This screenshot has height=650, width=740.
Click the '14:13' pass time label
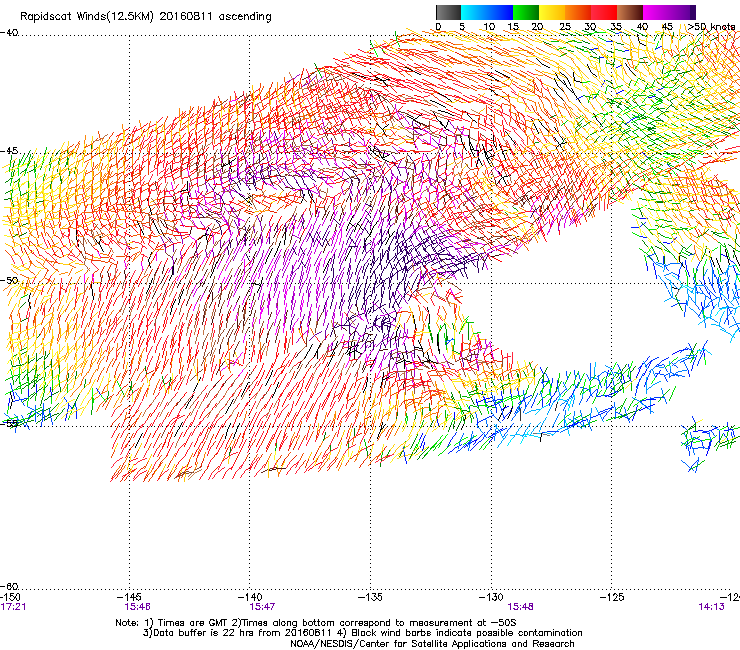pos(711,607)
